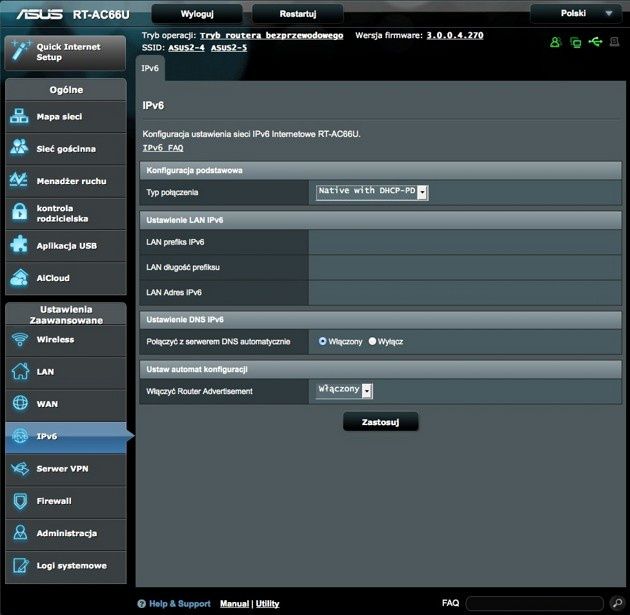Click the Logi systemowe notepad icon
Screen dimensions: 630x615
20,565
